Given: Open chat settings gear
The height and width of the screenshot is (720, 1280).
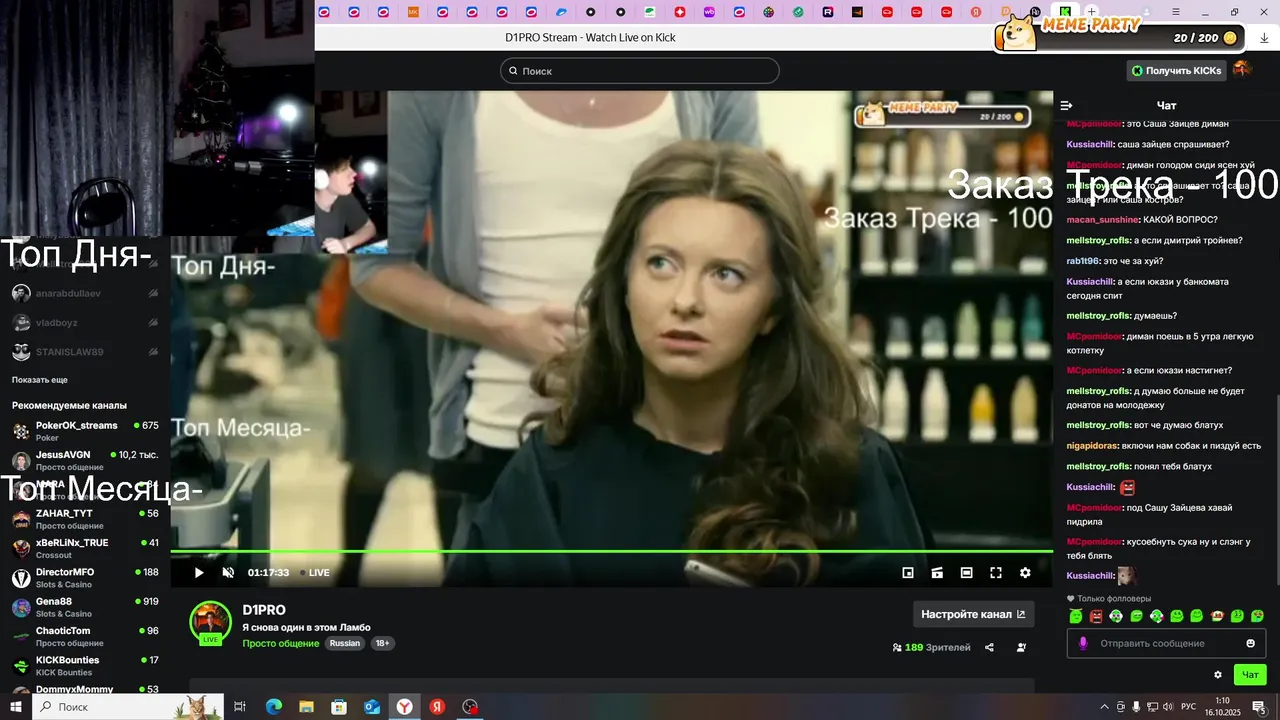Looking at the screenshot, I should click(1218, 675).
